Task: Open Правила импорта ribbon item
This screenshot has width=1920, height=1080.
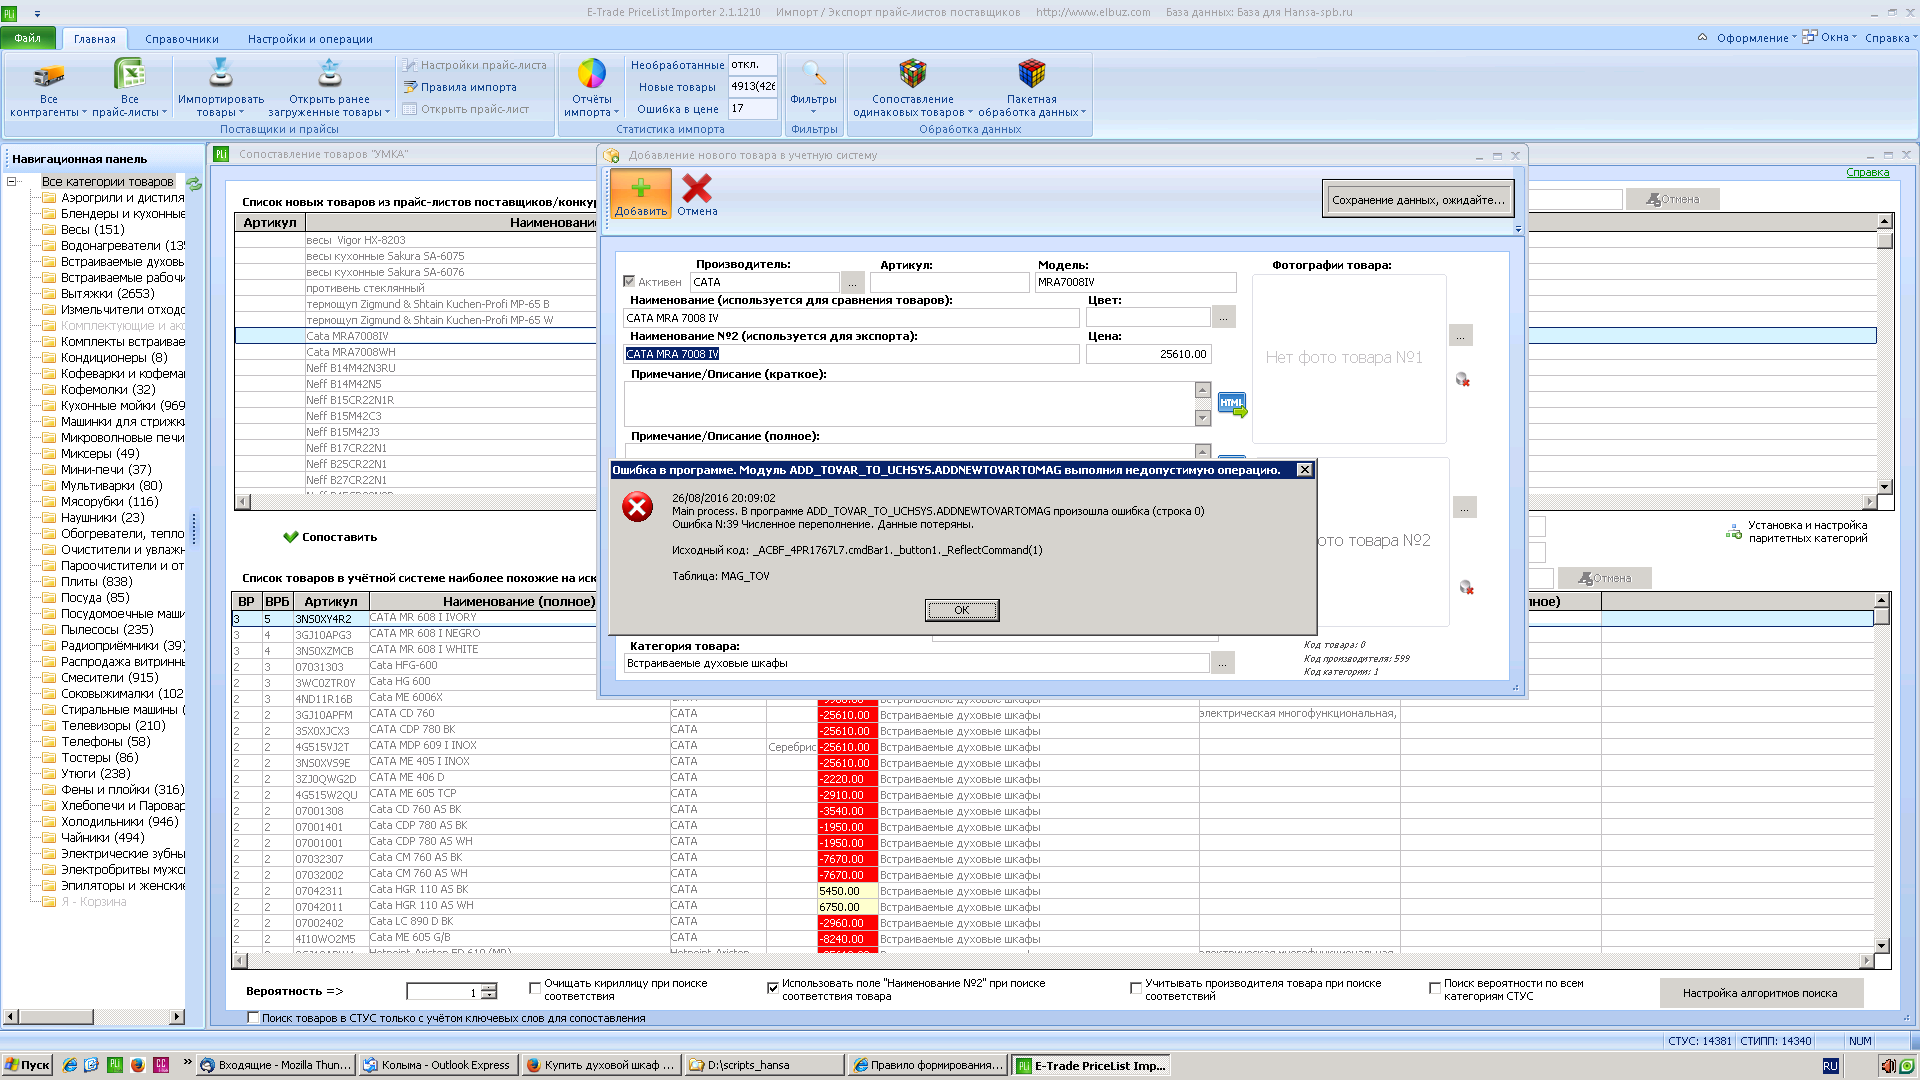Action: tap(460, 87)
